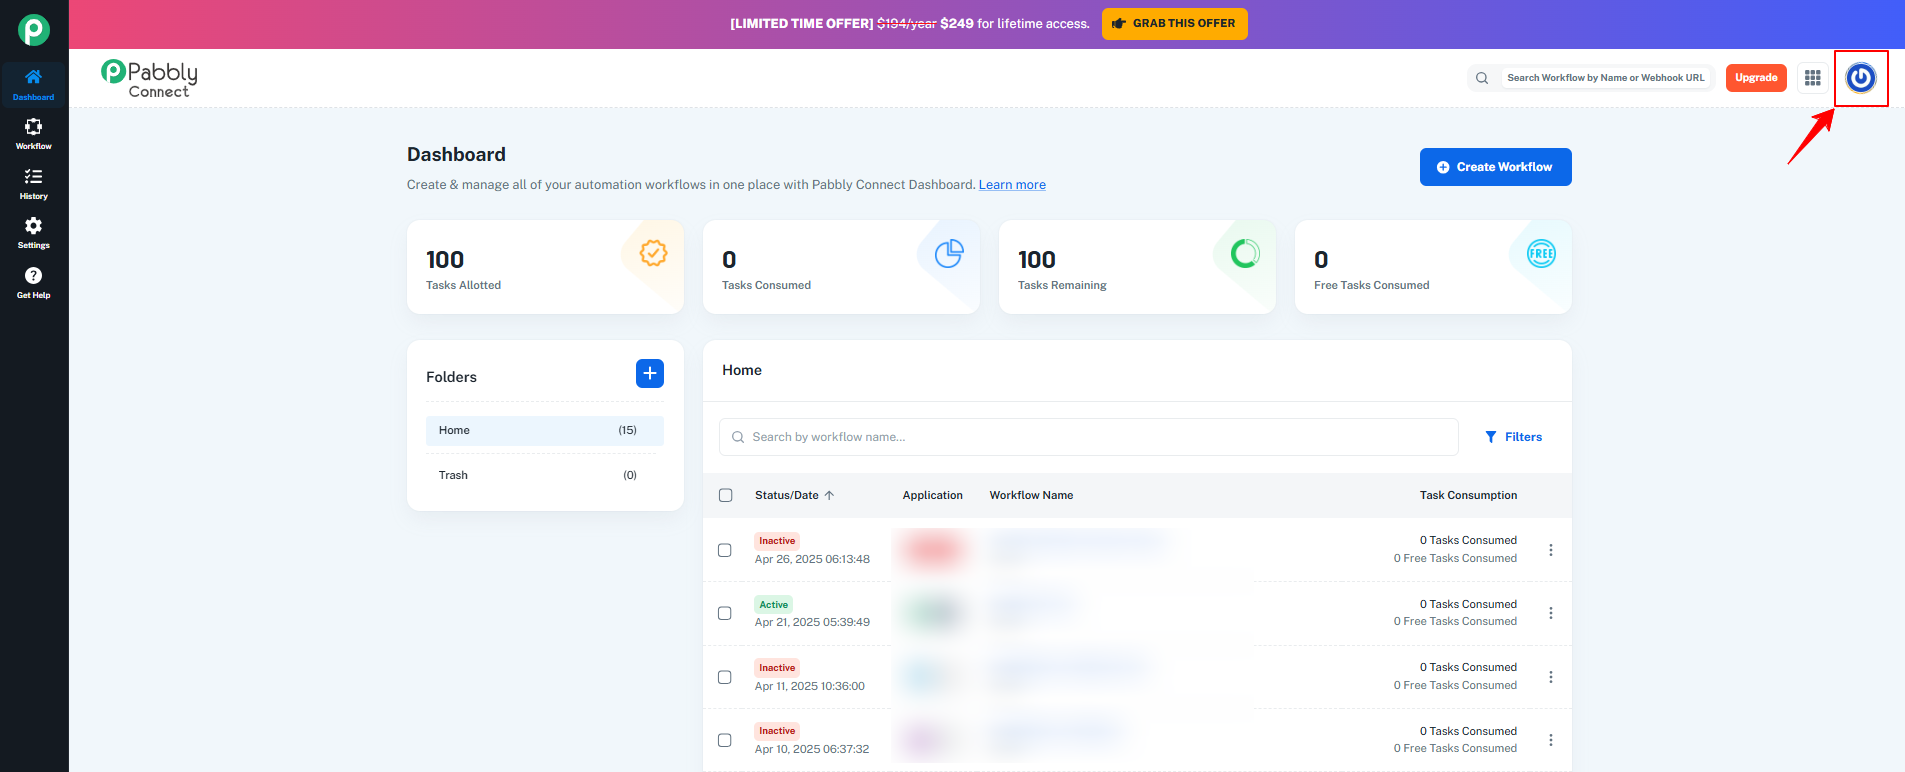The height and width of the screenshot is (772, 1905).
Task: Click Create Workflow button
Action: (1496, 167)
